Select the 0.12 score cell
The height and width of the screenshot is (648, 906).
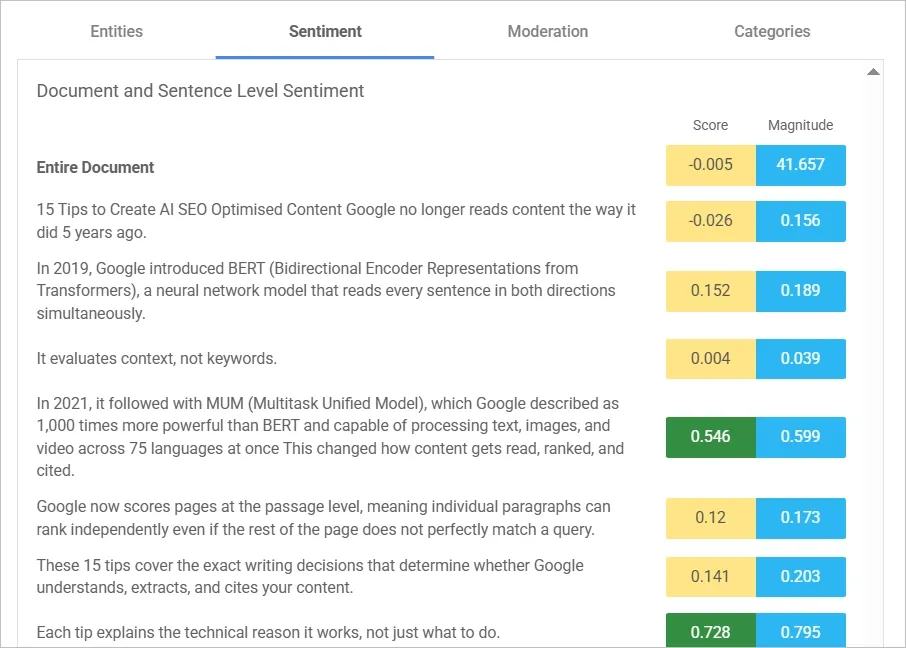711,517
